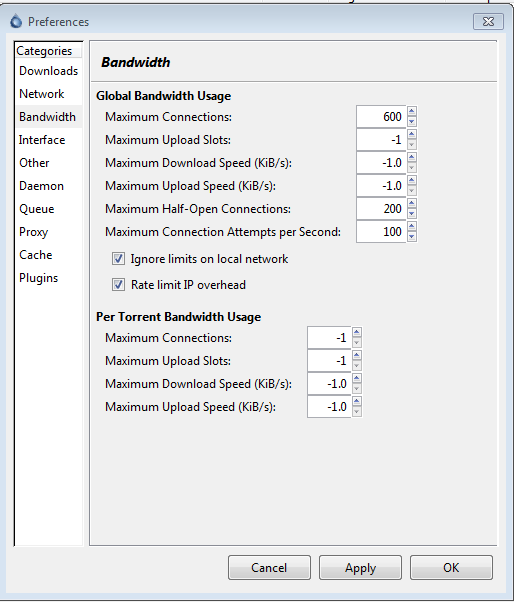
Task: Increase global Maximum Connections with up arrow
Action: [x=412, y=111]
